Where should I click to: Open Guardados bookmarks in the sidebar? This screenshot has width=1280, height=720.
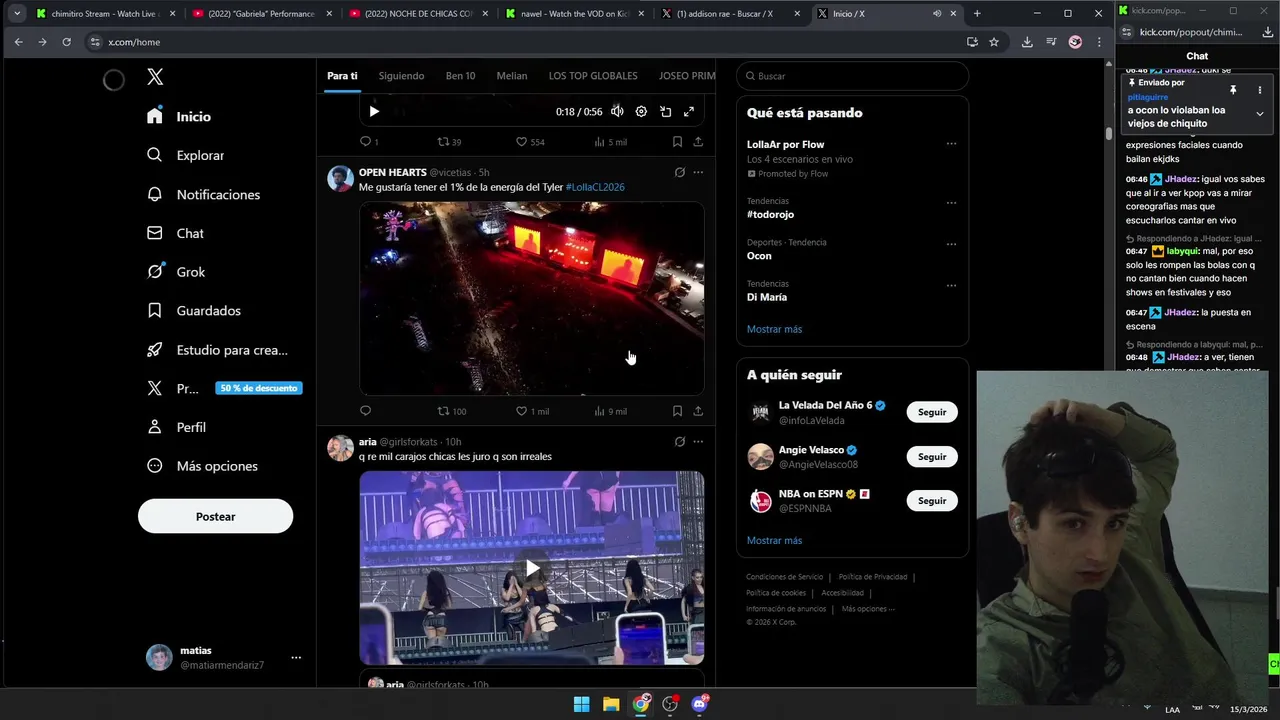194,311
